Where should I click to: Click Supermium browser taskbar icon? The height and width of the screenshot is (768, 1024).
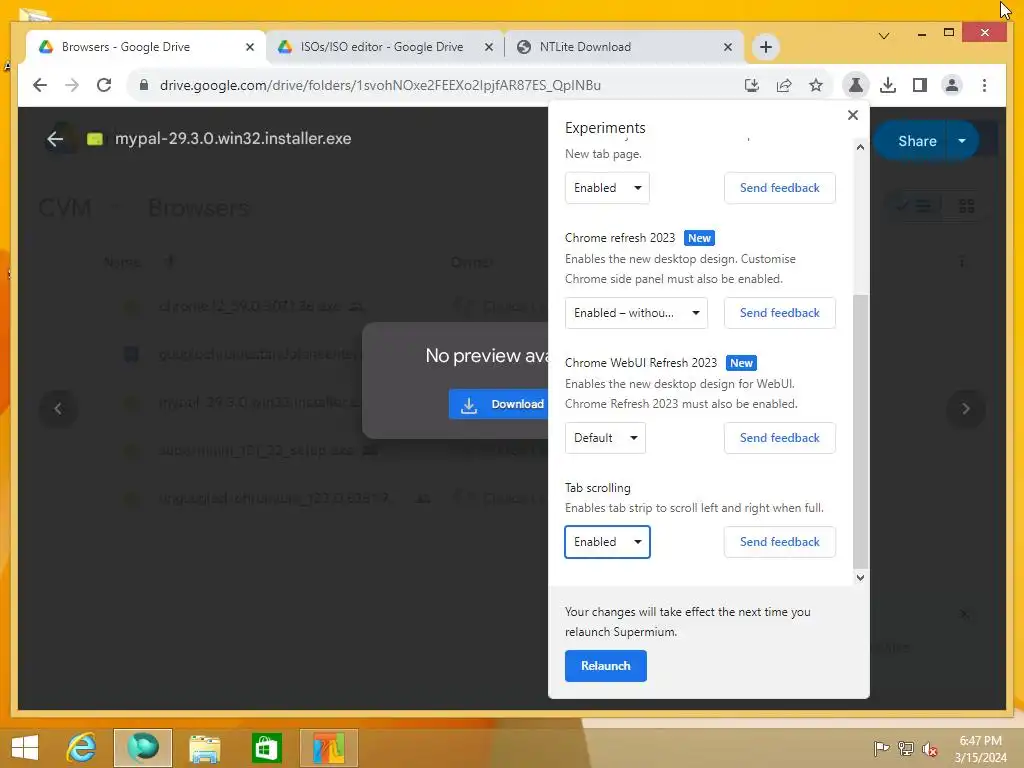[142, 748]
